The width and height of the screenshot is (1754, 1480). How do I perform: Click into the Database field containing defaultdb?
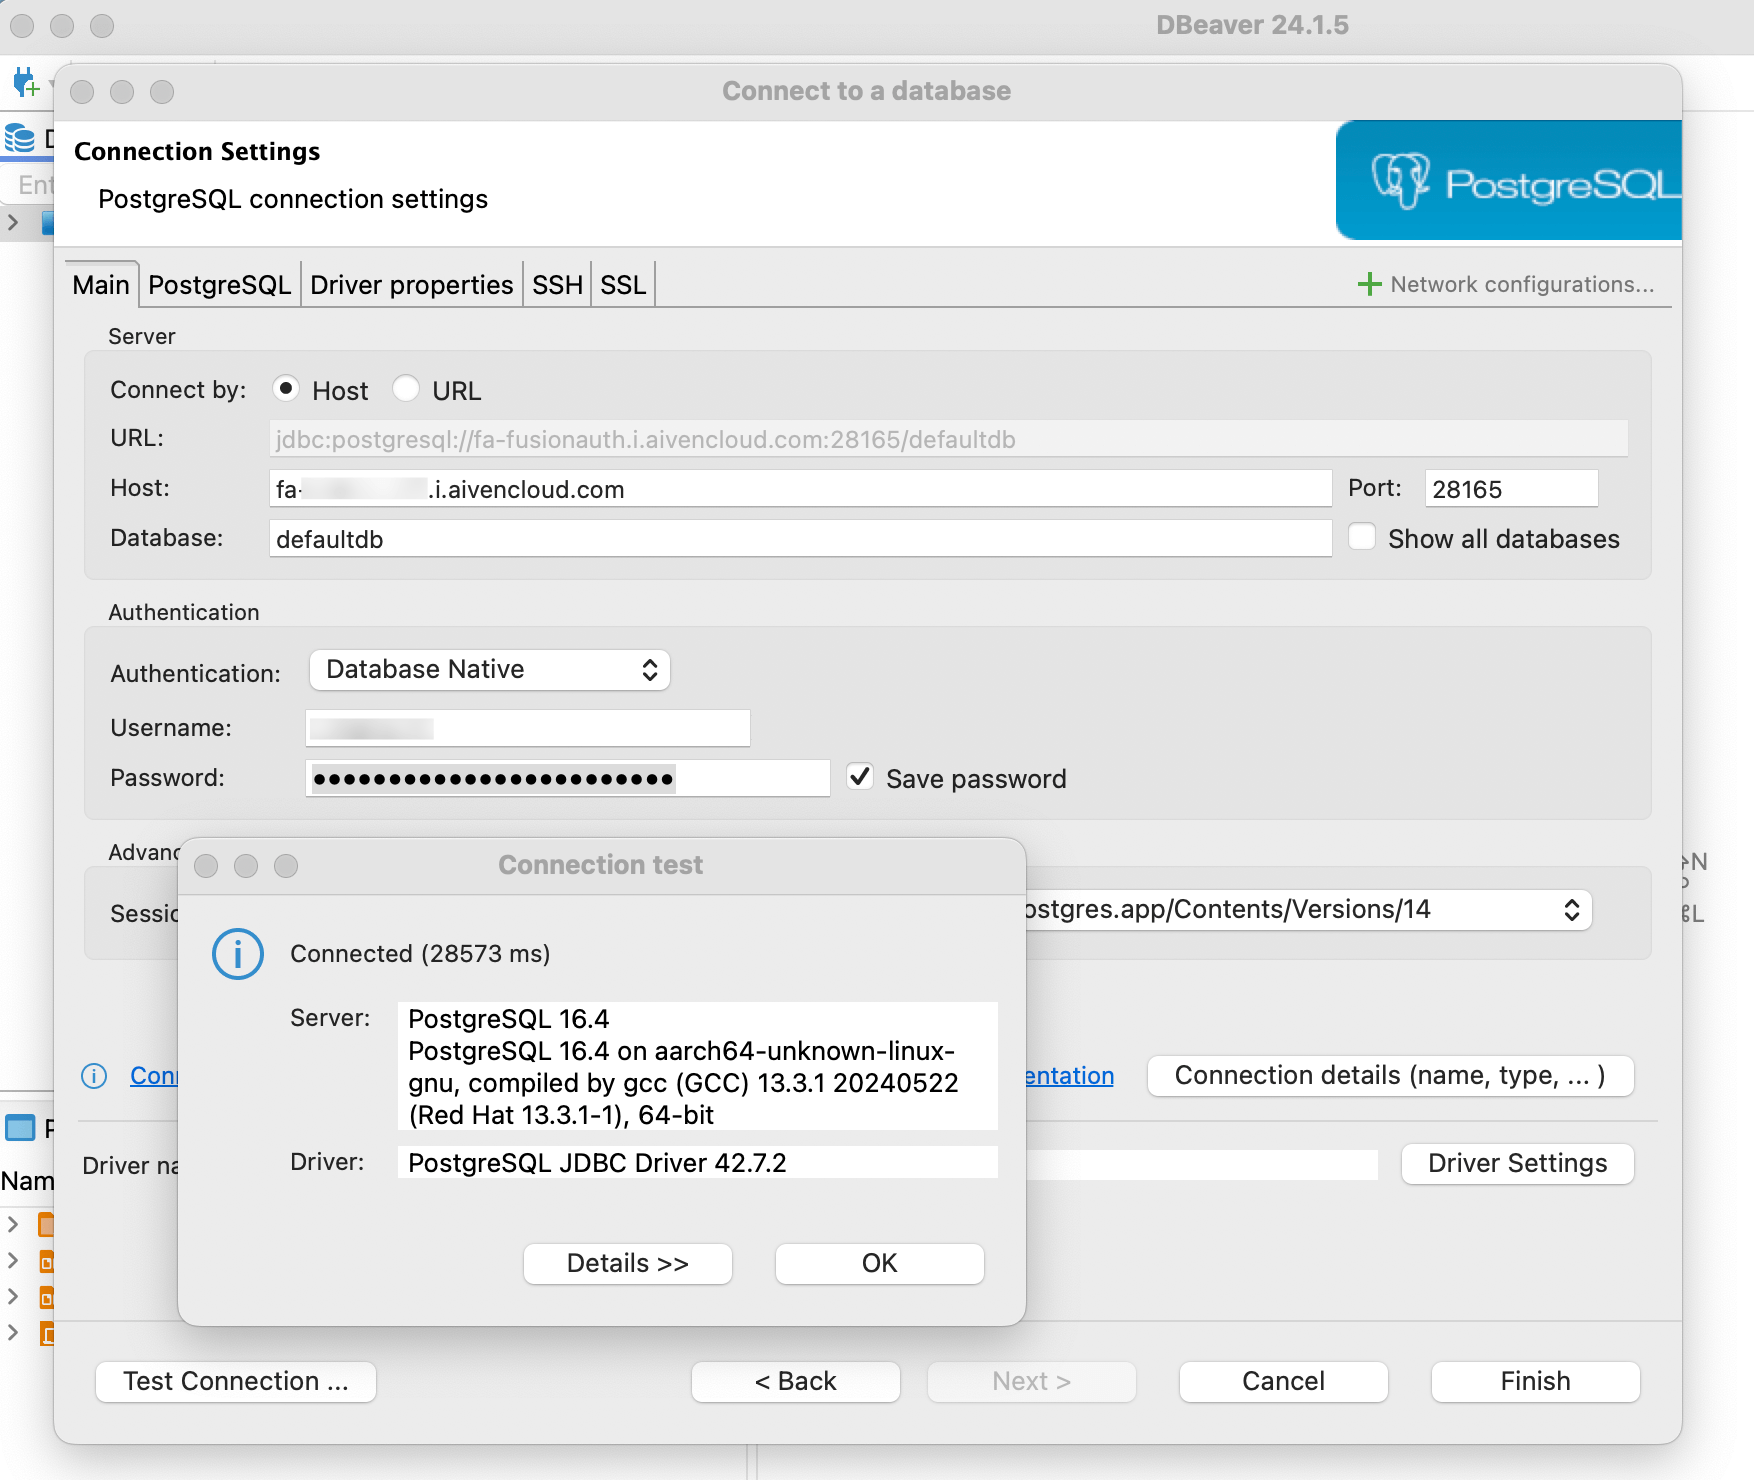(800, 539)
